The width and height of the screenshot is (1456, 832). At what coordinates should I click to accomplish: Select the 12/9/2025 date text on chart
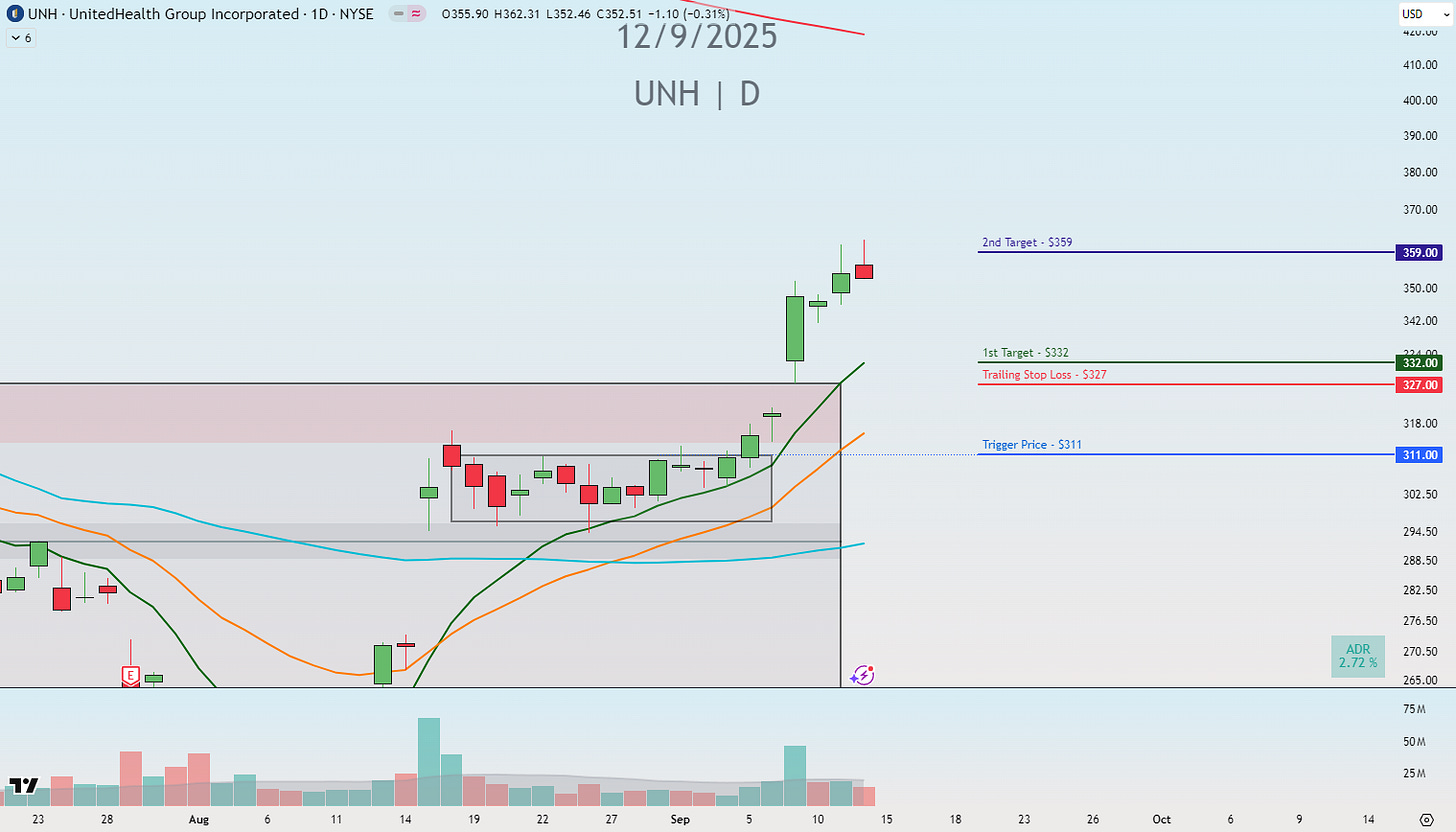click(696, 37)
